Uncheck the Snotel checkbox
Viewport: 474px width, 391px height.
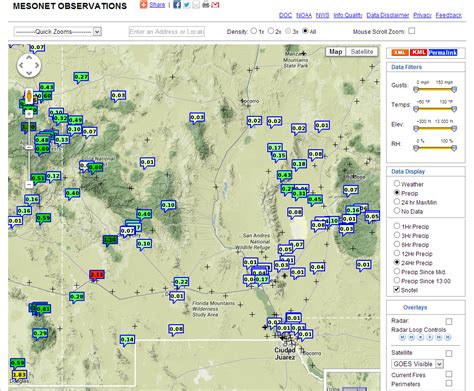coord(397,289)
